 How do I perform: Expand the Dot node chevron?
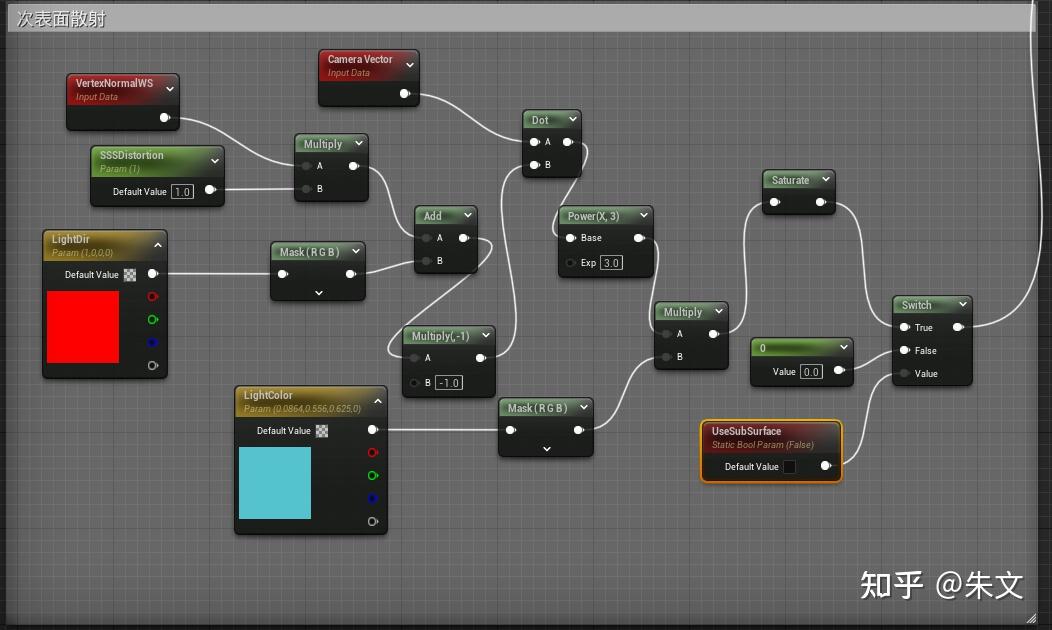572,119
